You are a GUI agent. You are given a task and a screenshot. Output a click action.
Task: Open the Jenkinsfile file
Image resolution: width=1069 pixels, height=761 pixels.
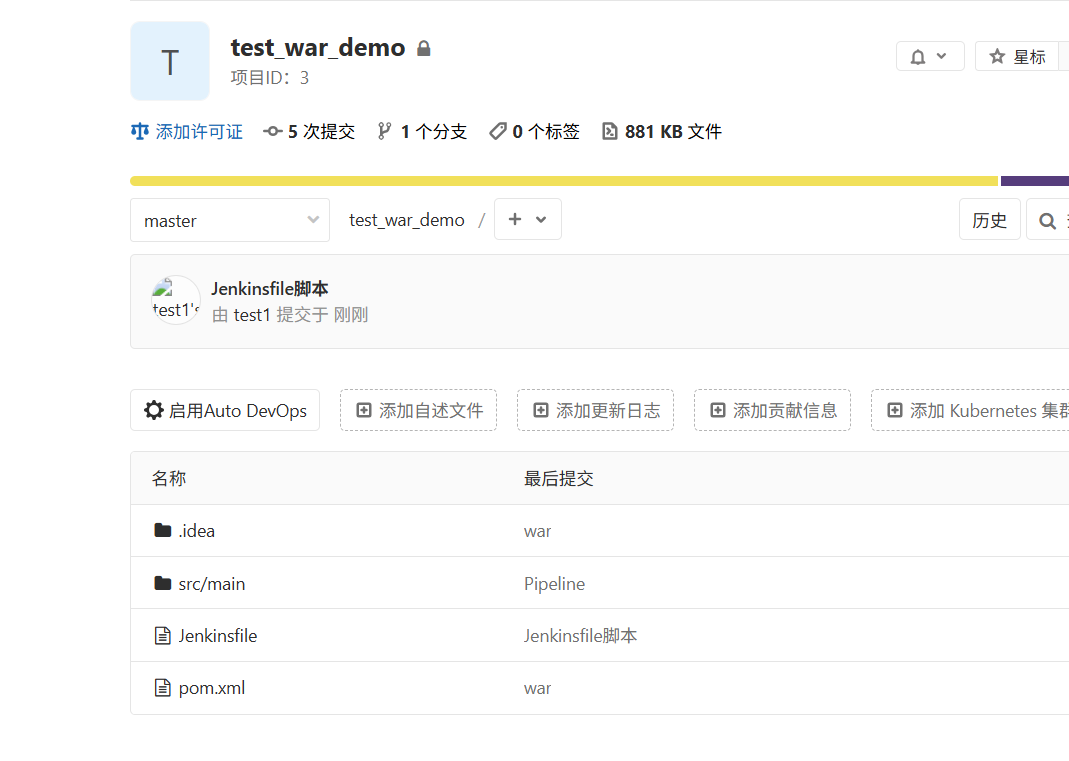click(217, 636)
